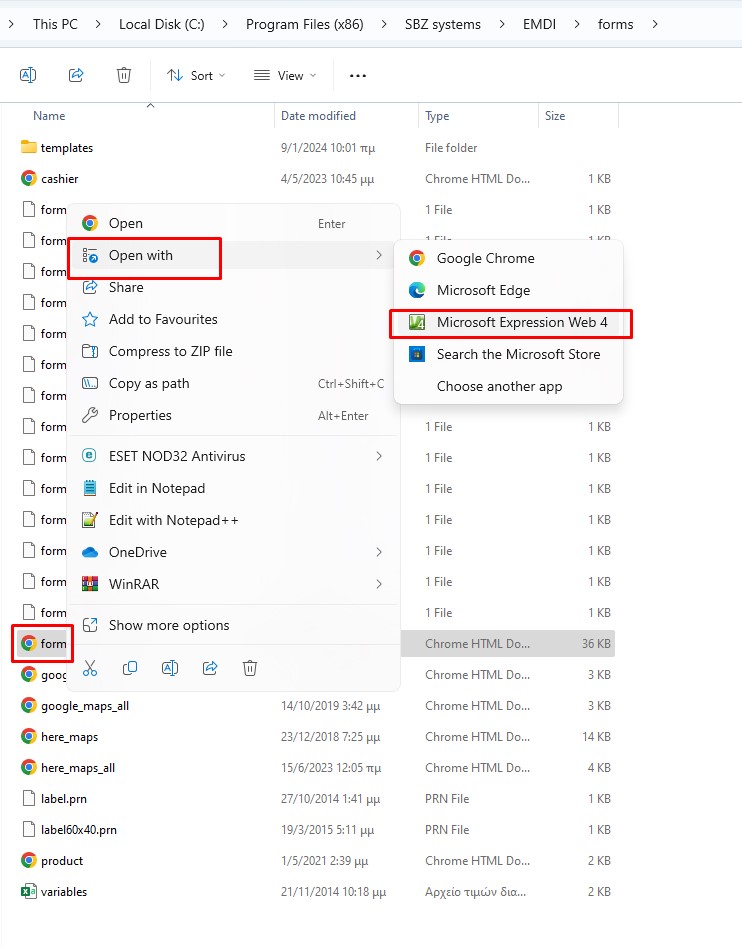Click the Properties wrench icon
742x947 pixels.
(x=90, y=416)
